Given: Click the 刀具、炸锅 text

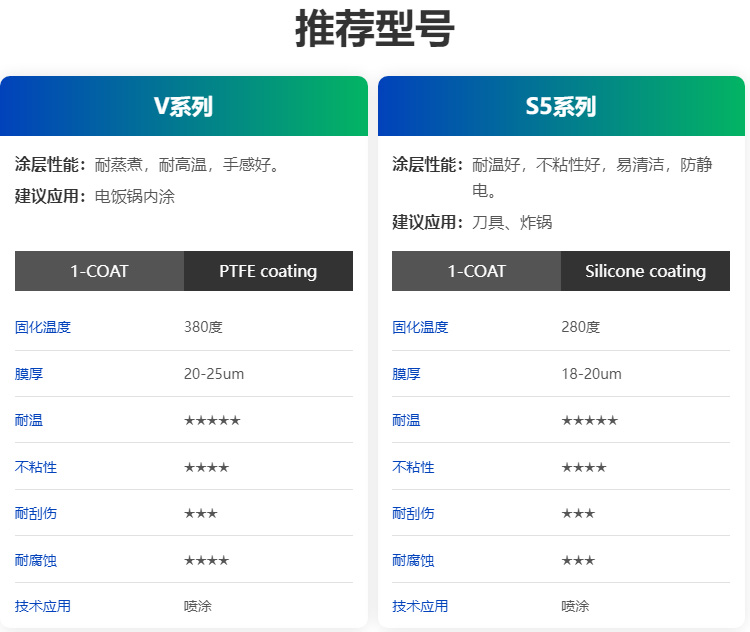Looking at the screenshot, I should [512, 222].
